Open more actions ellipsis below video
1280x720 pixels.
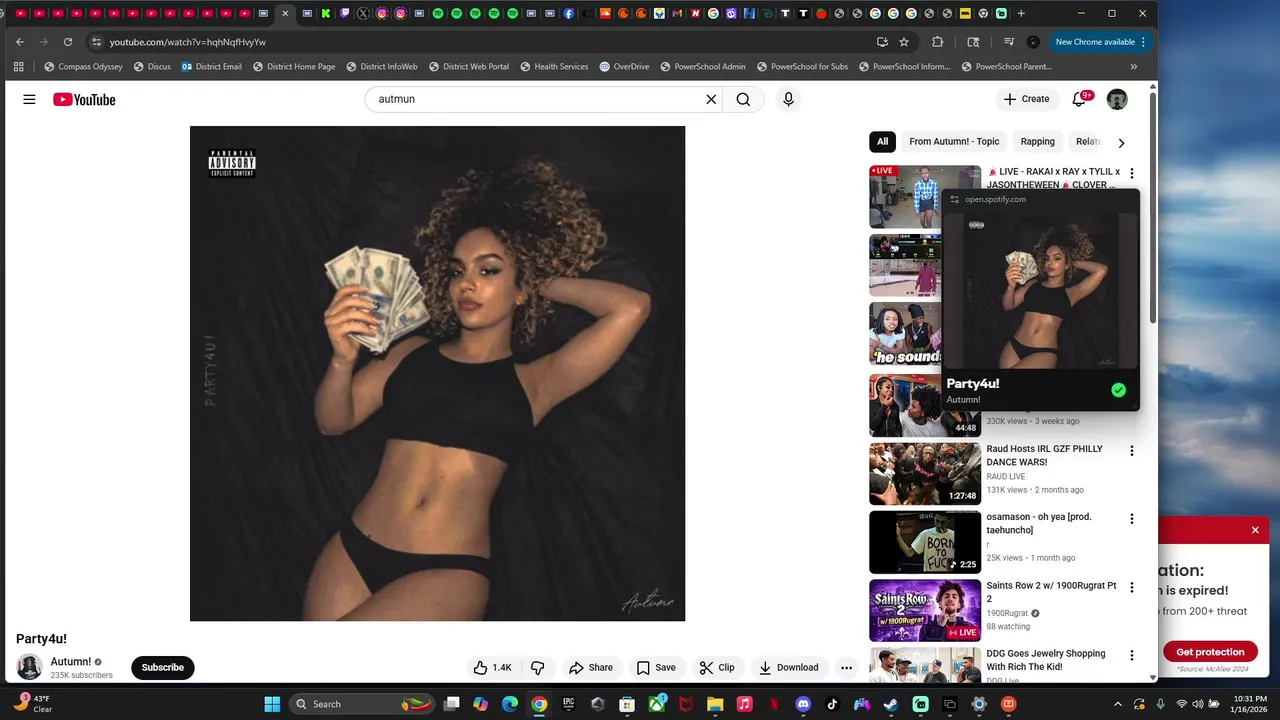846,667
